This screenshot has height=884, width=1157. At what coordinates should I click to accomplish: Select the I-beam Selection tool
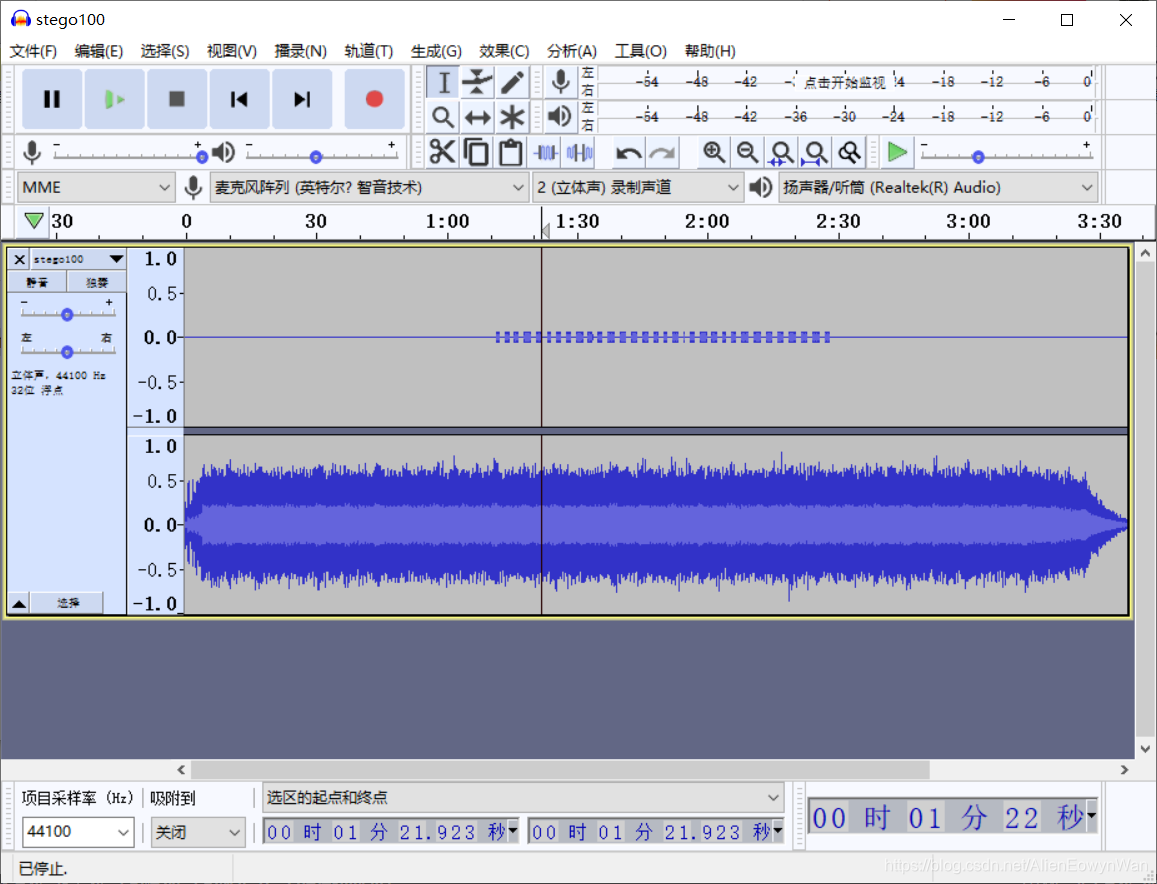[x=443, y=82]
